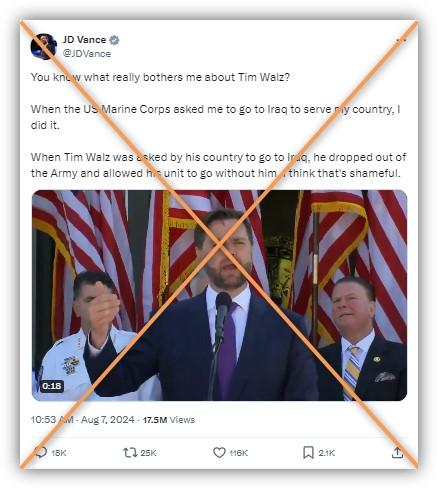Click the JD Vance display name
Viewport: 438px width, 489px height.
click(85, 40)
